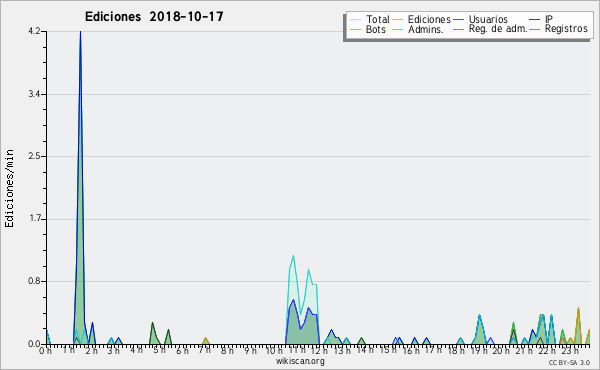Click the 5 h x-axis label
The height and width of the screenshot is (370, 600).
tap(159, 350)
